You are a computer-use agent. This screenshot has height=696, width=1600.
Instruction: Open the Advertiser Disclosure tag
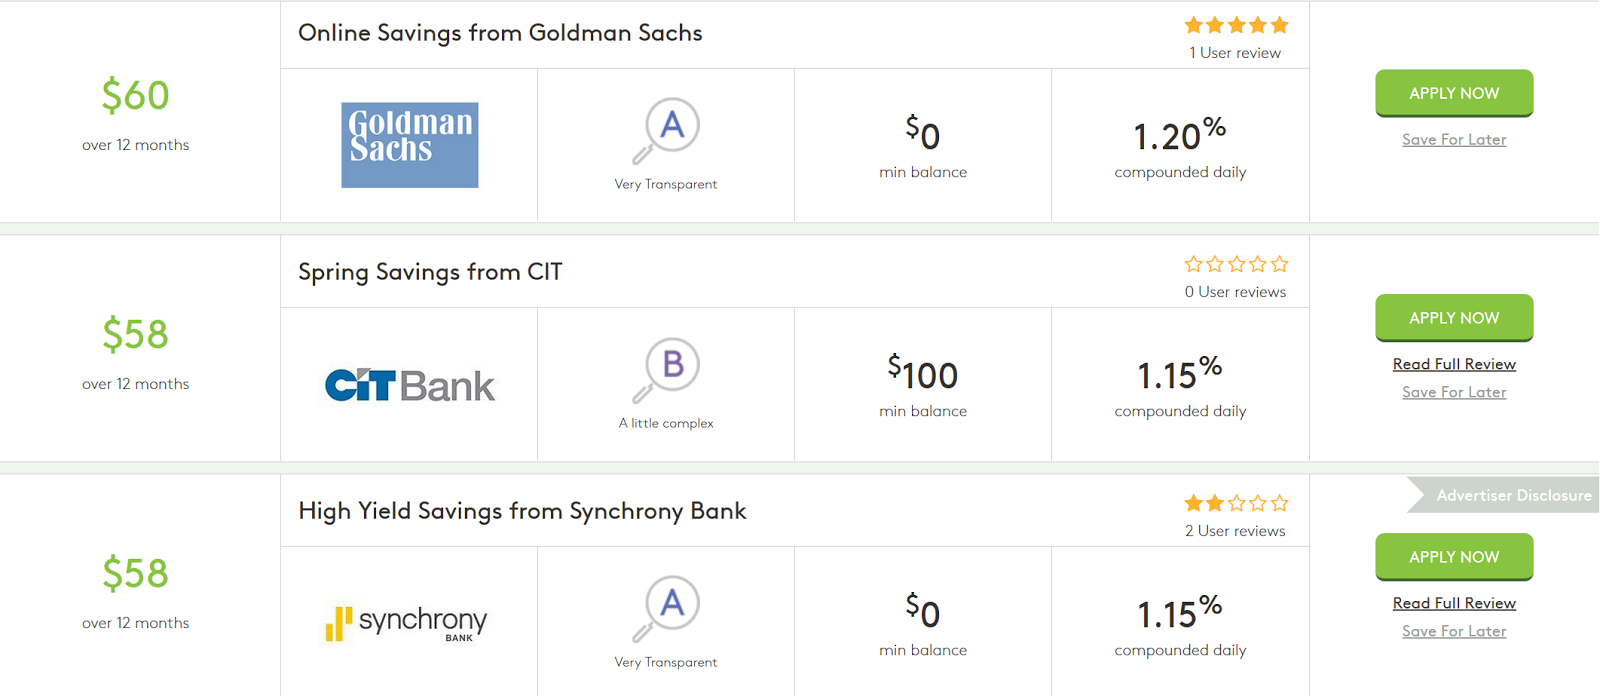click(1512, 496)
